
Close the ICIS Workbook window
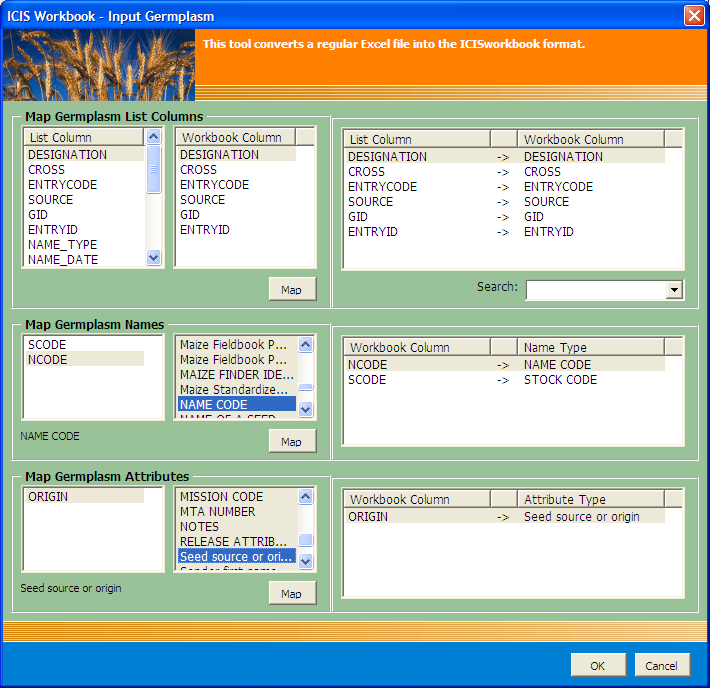point(694,16)
